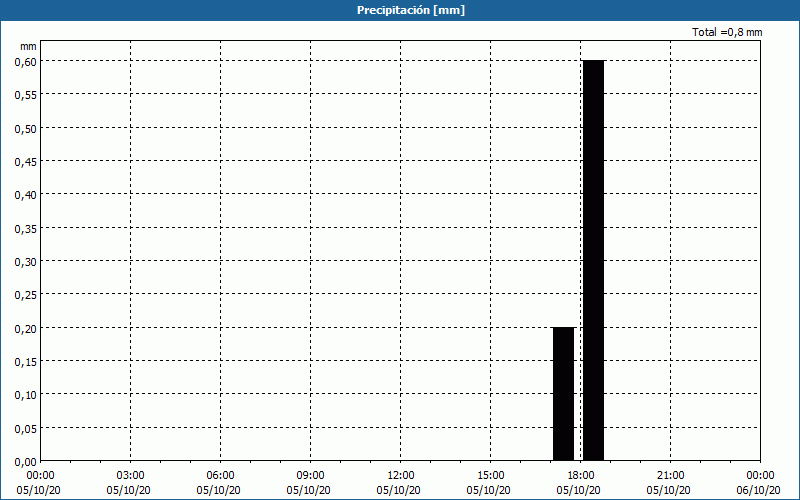Click the 0,30 y-axis value
This screenshot has height=500, width=800.
point(26,262)
